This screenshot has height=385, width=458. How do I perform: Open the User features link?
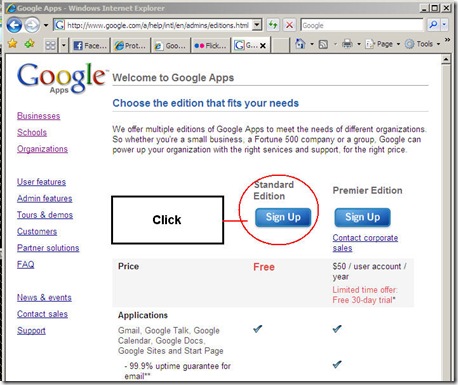(x=41, y=182)
